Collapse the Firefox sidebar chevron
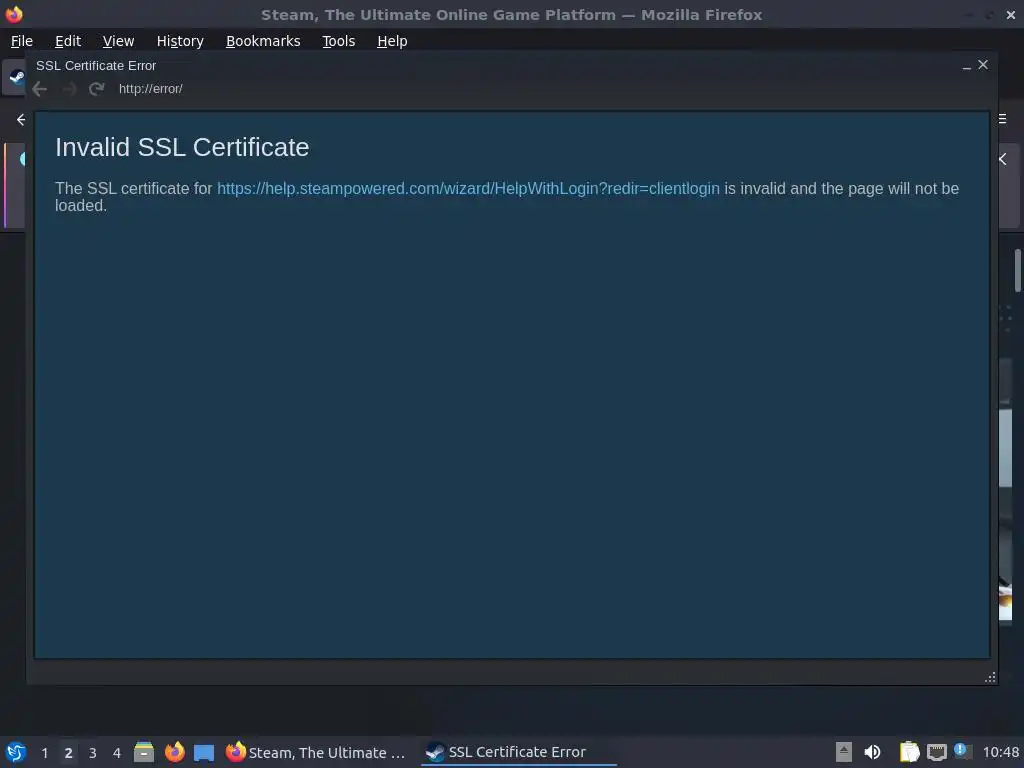The height and width of the screenshot is (768, 1024). (1003, 159)
